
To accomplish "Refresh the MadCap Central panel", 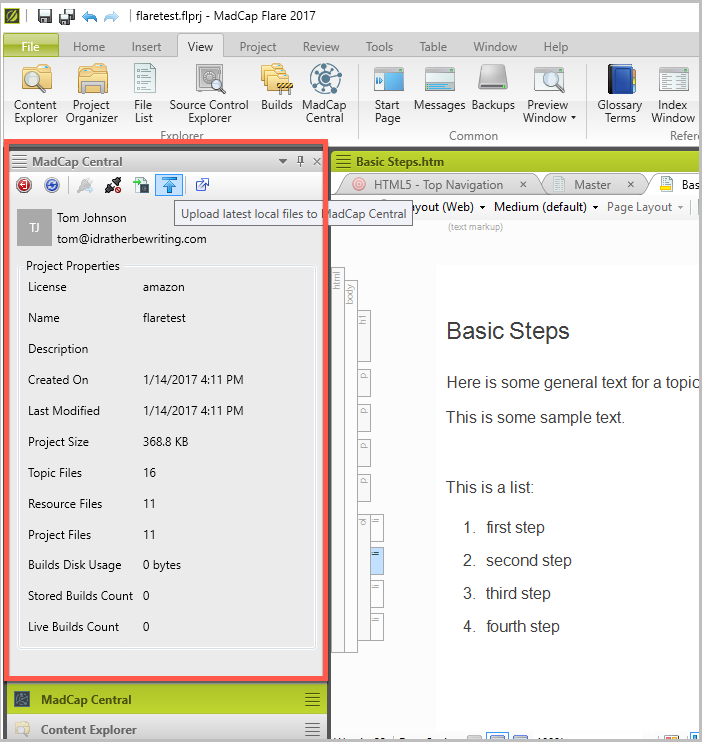I will pyautogui.click(x=52, y=185).
